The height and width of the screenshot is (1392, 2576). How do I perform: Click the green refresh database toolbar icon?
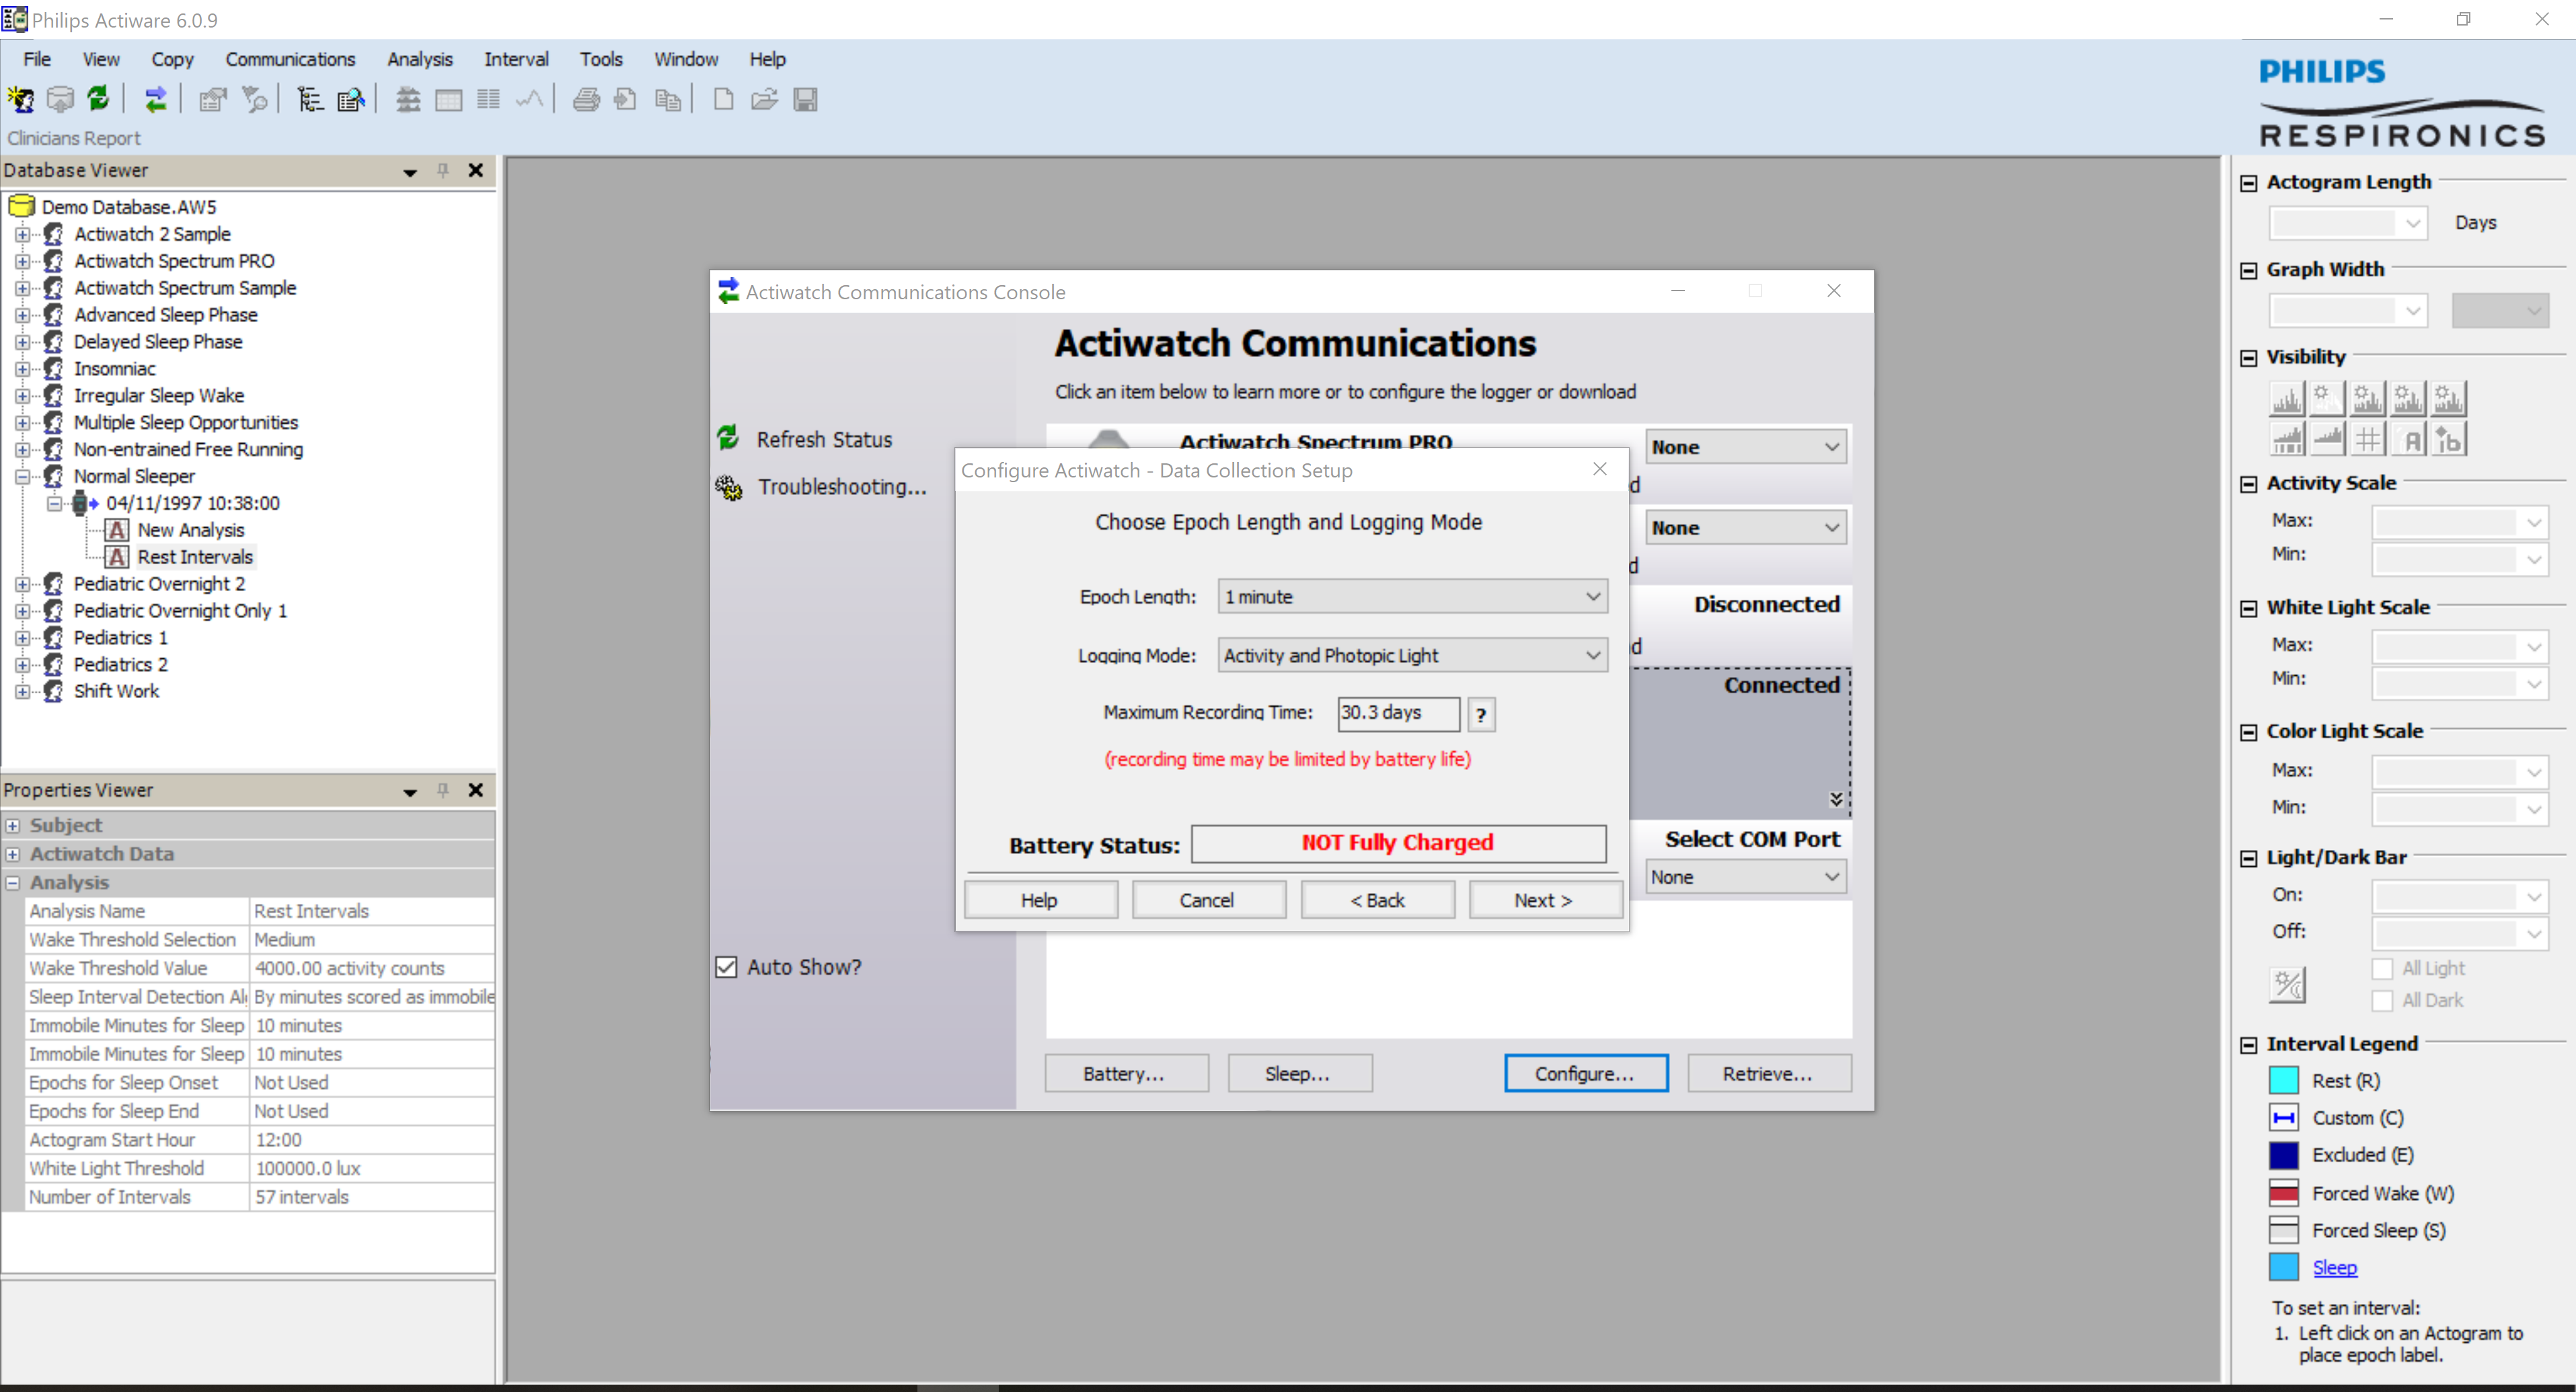[x=98, y=99]
